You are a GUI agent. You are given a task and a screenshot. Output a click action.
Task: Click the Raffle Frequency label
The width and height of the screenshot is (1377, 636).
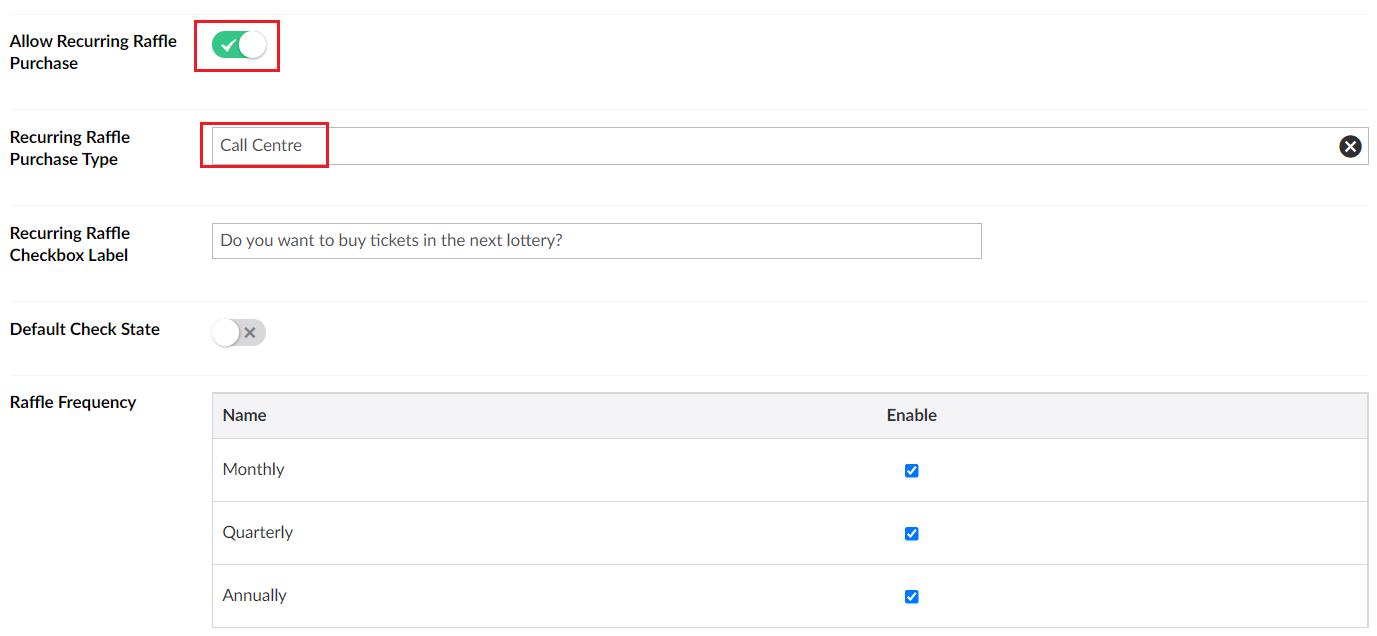click(x=73, y=402)
